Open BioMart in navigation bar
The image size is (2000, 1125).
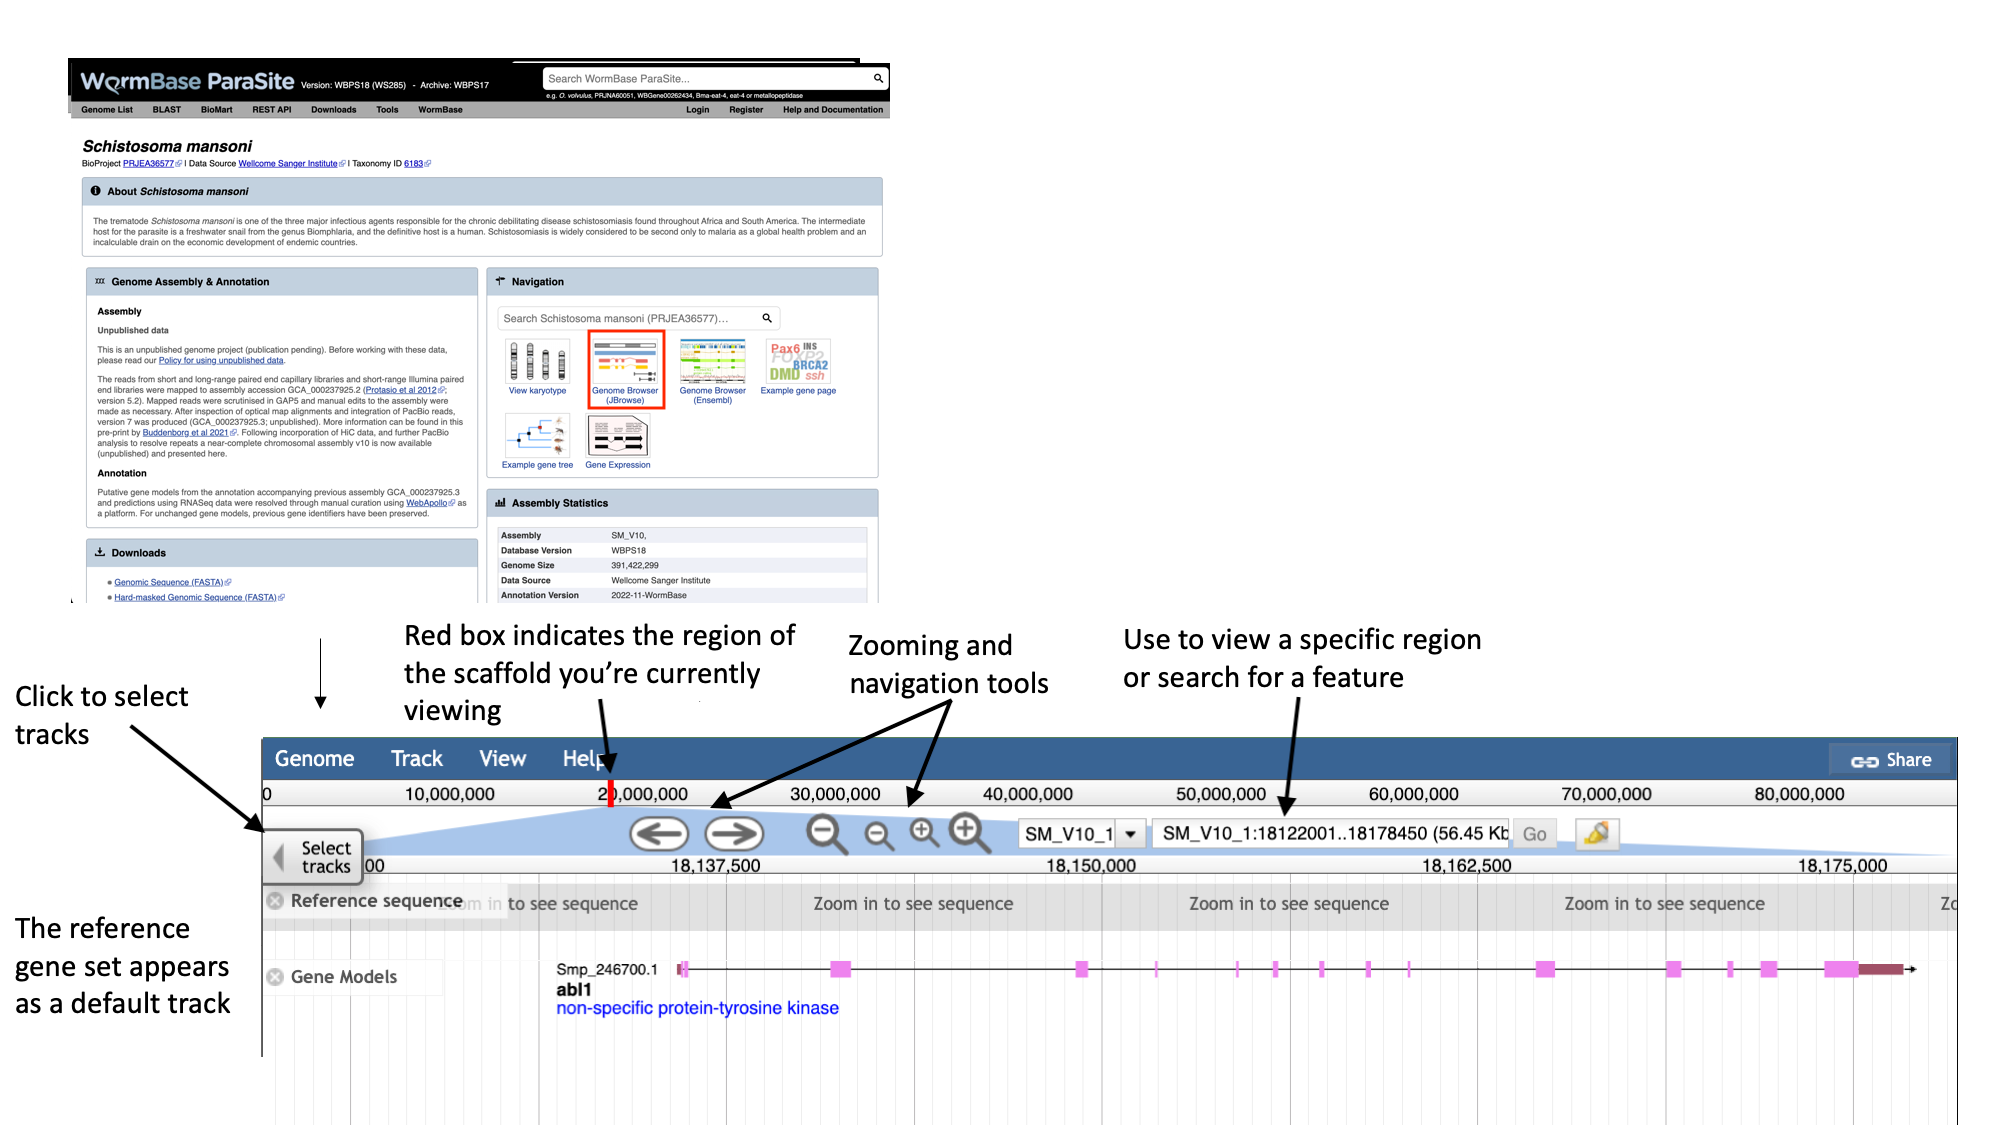pyautogui.click(x=216, y=110)
